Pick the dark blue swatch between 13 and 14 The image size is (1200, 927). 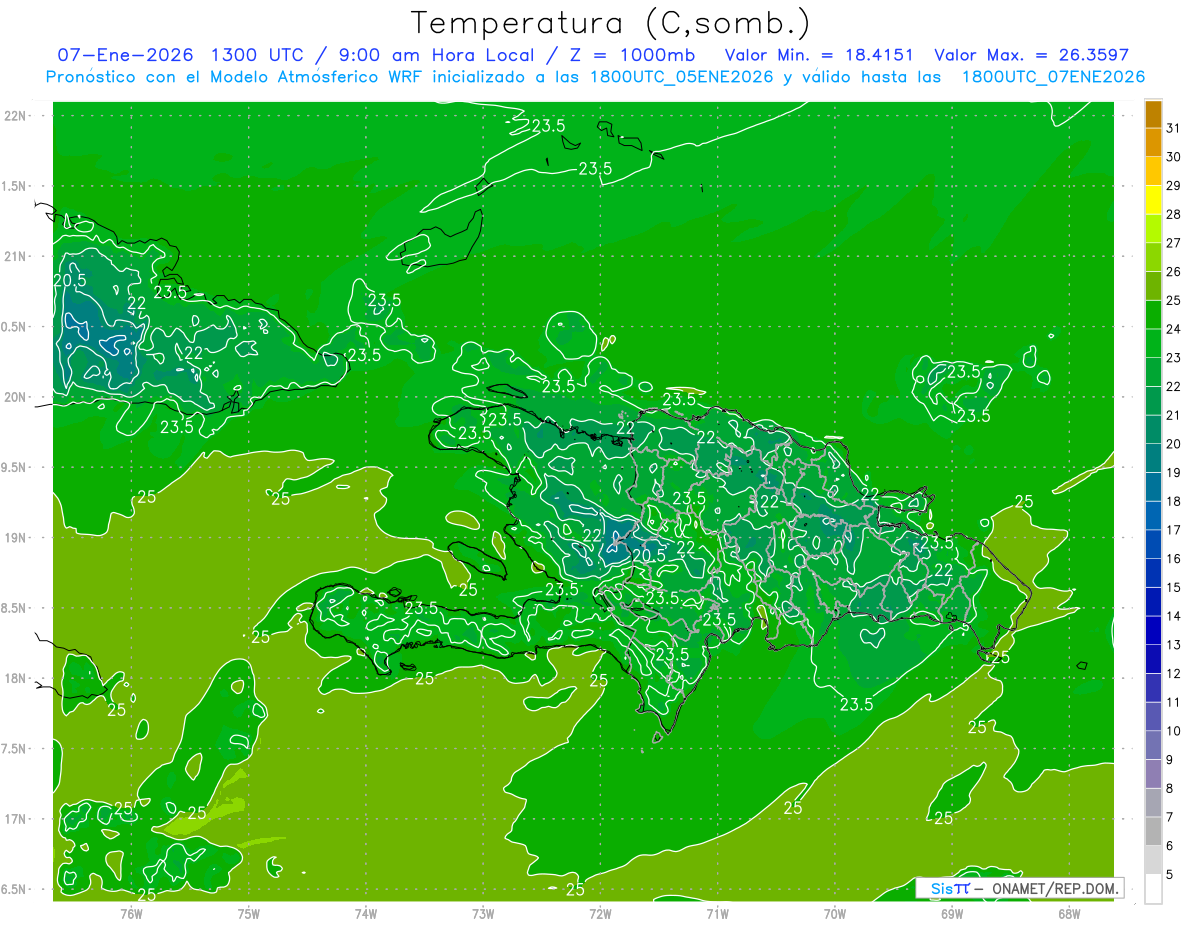pyautogui.click(x=1153, y=631)
